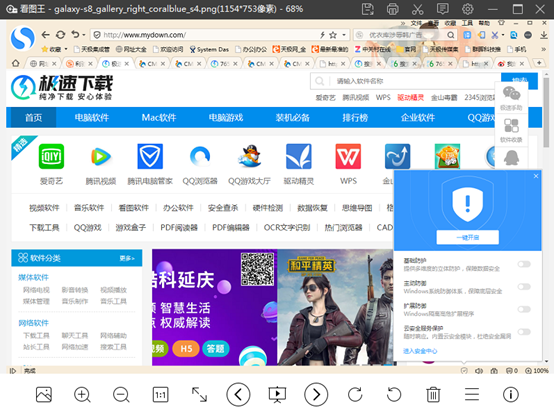Image resolution: width=554 pixels, height=414 pixels.
Task: Open the 视频软件 category link
Action: pos(44,208)
